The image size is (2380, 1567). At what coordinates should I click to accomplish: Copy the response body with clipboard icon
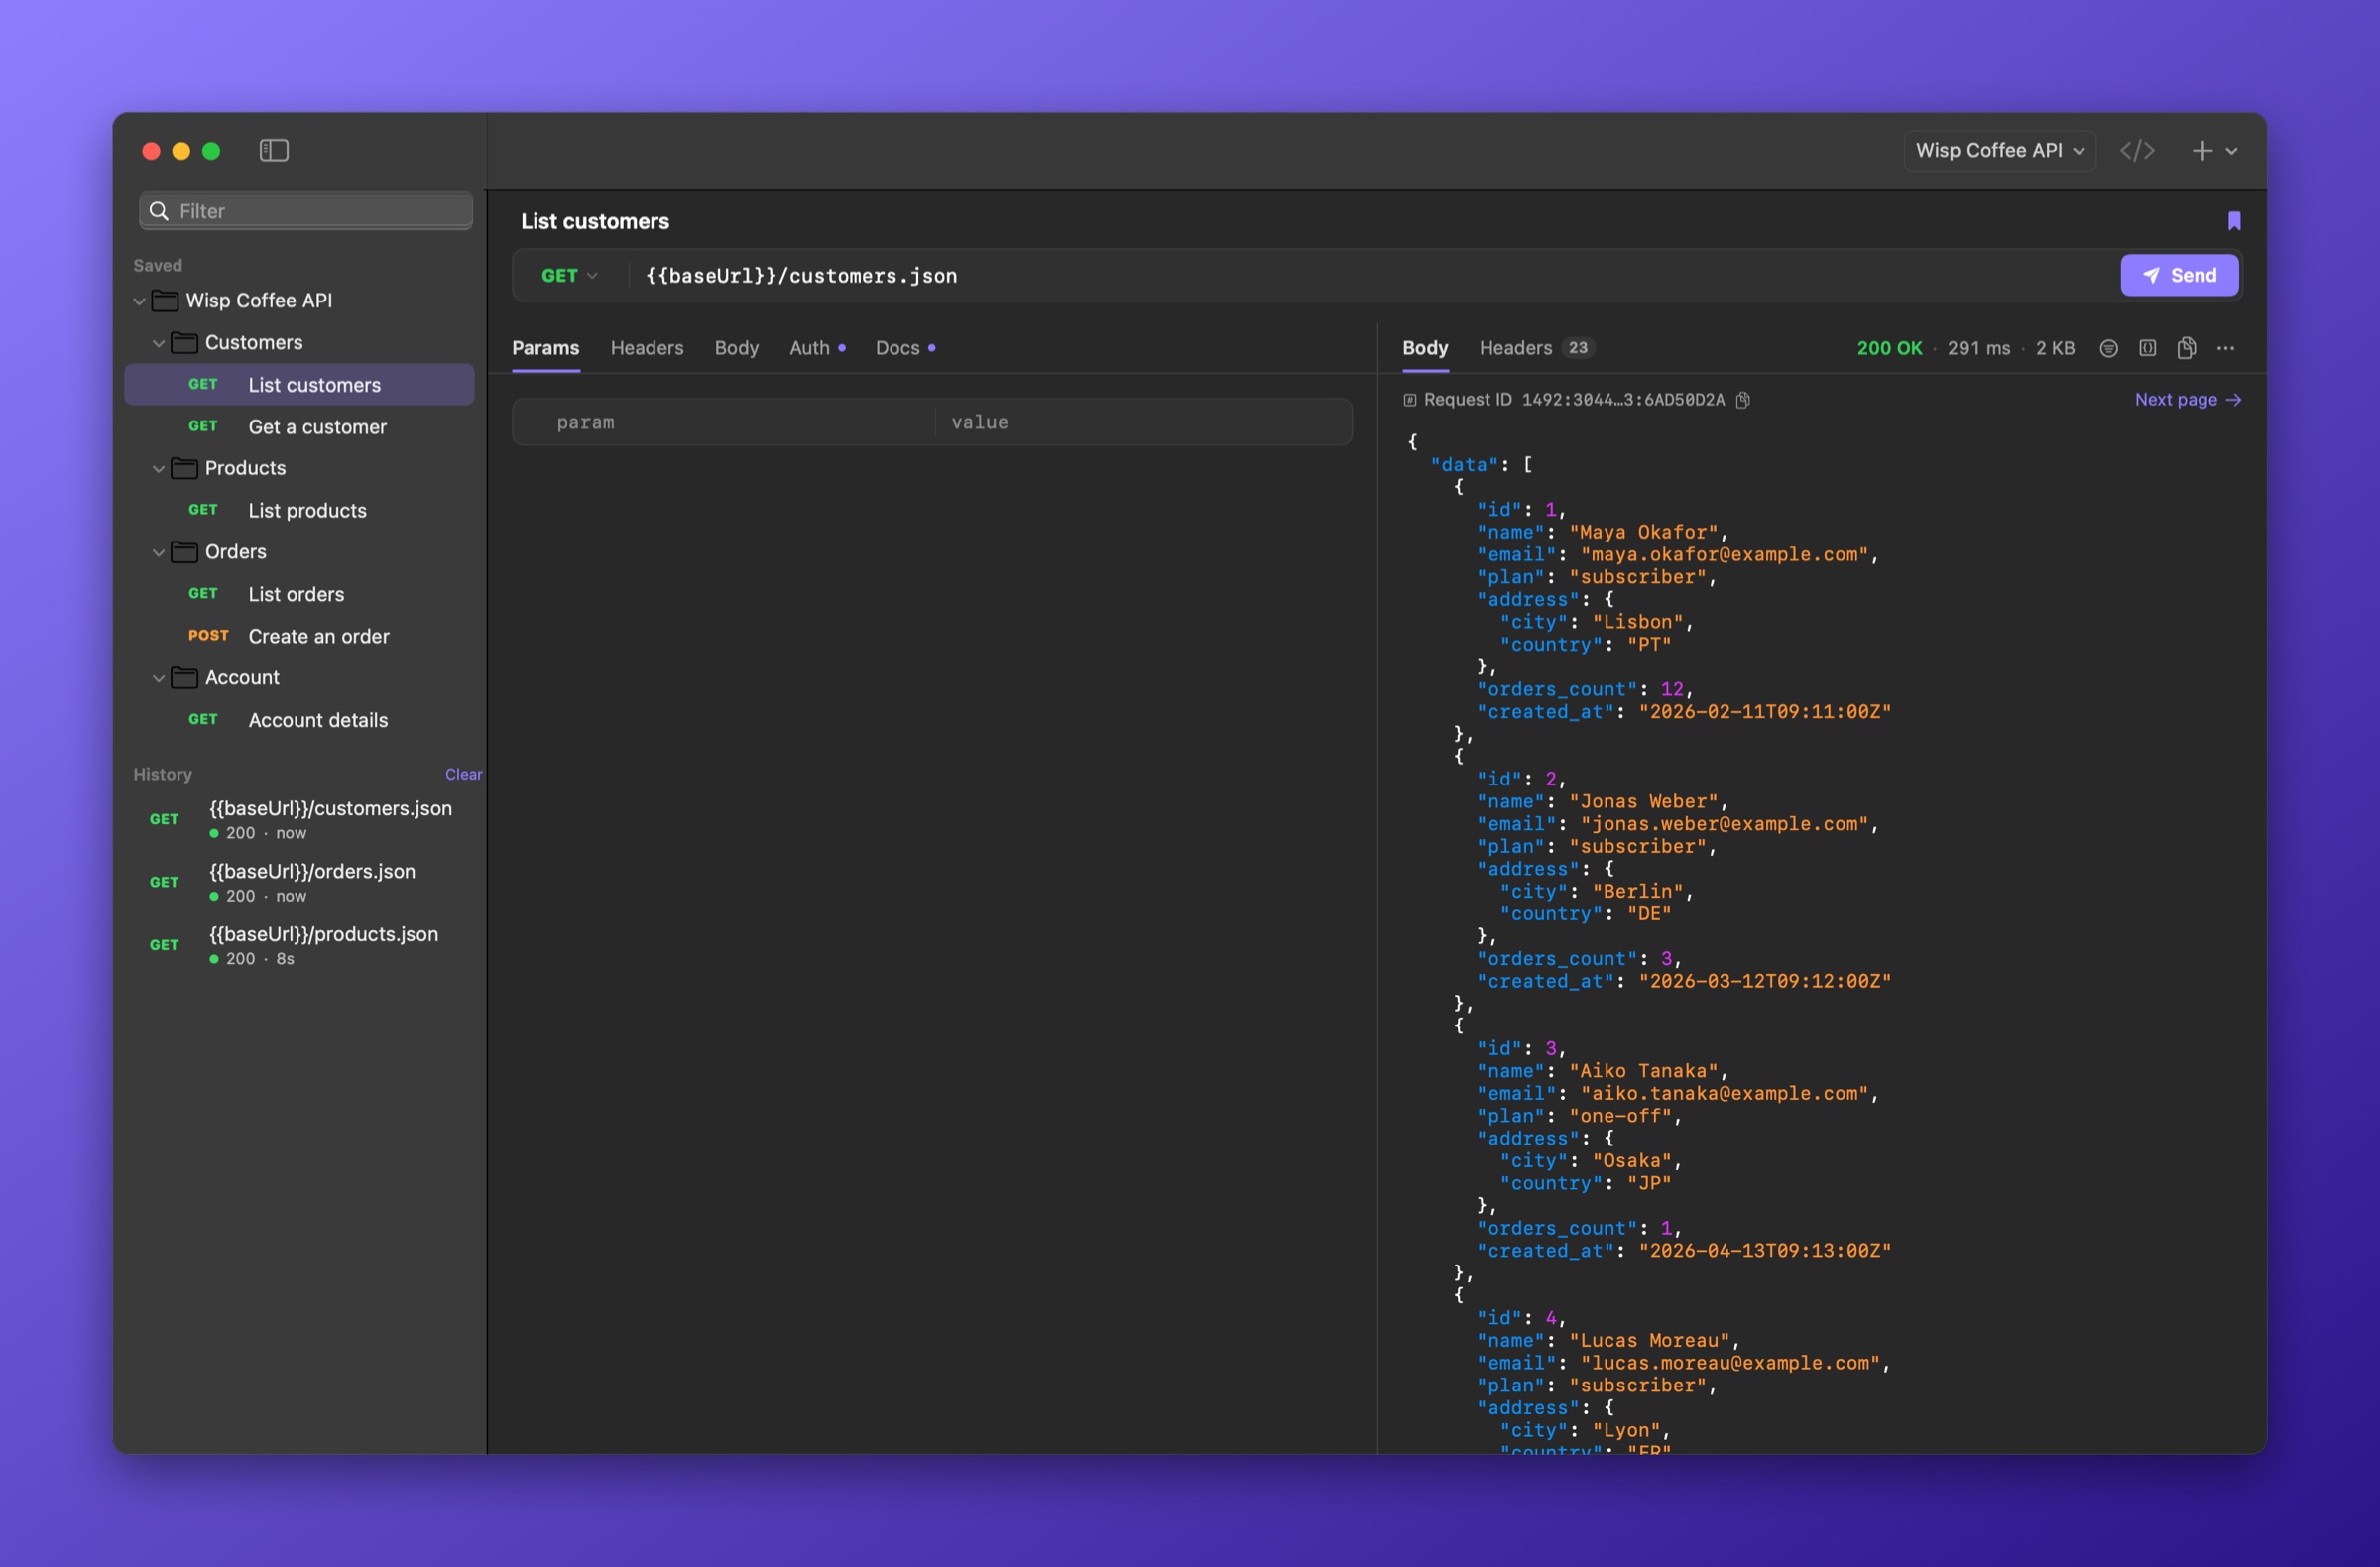(2187, 348)
